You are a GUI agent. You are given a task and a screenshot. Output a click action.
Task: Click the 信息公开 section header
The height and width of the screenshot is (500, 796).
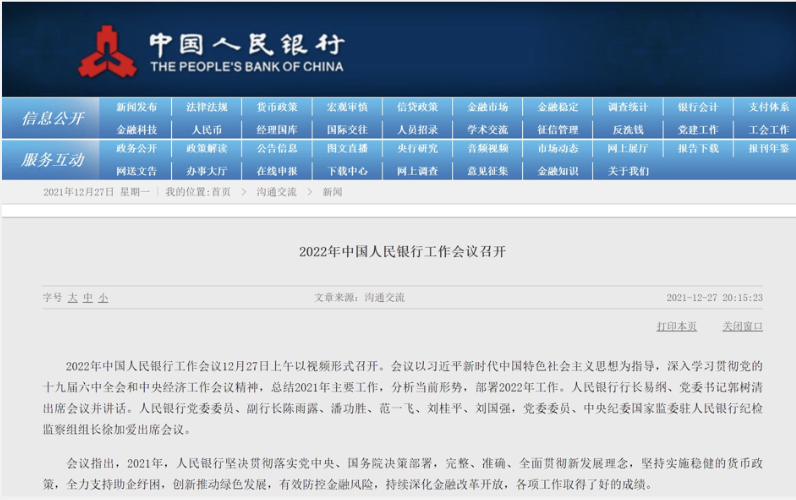pyautogui.click(x=52, y=118)
